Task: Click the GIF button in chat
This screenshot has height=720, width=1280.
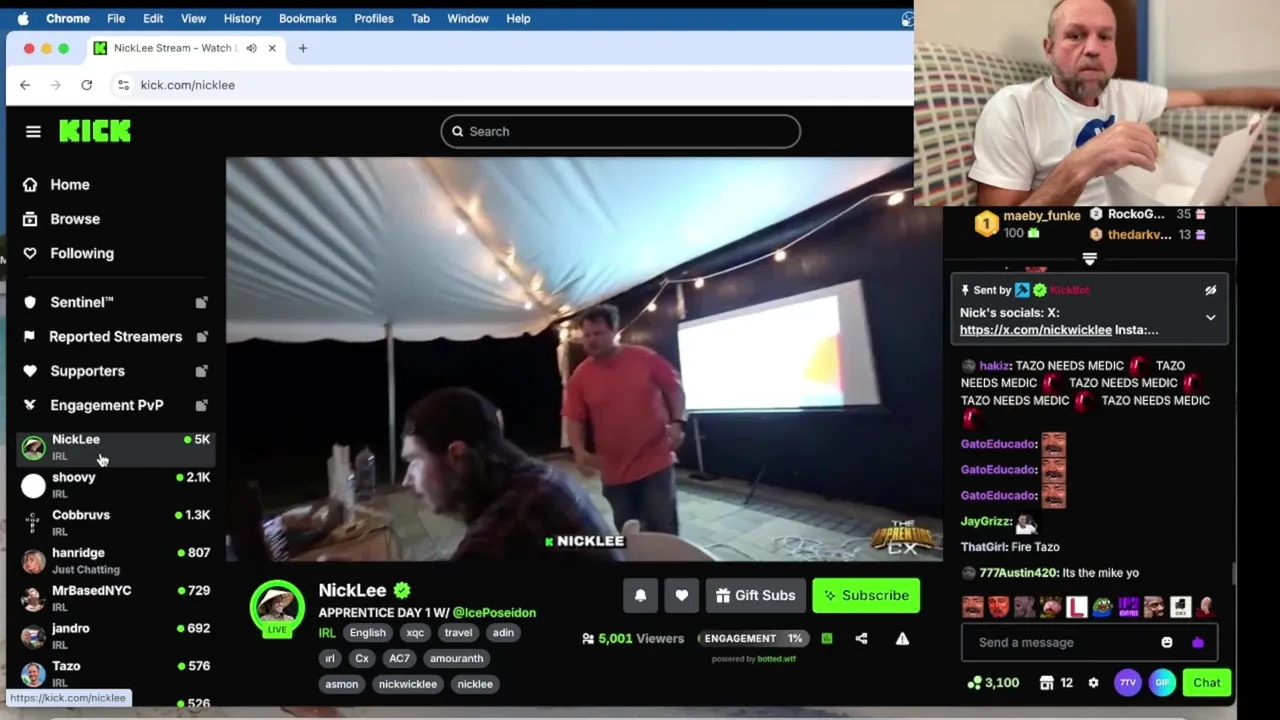Action: (x=1162, y=683)
